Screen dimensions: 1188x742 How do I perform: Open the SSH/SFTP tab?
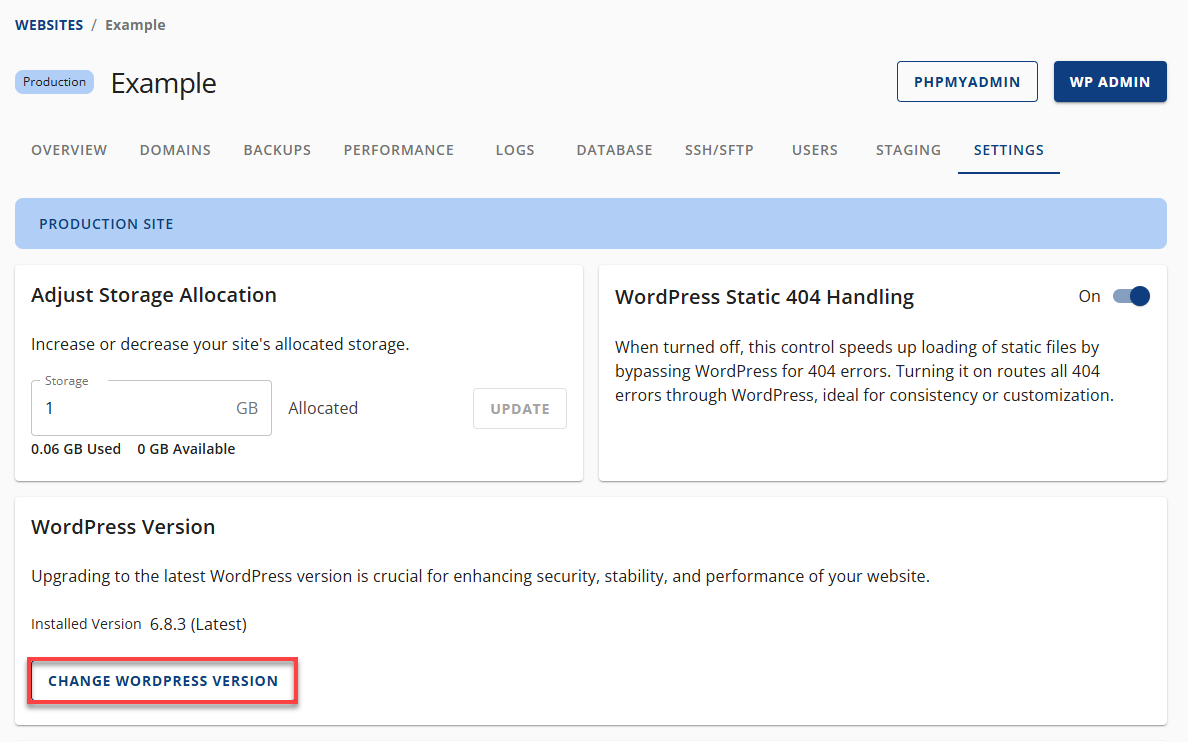[719, 149]
